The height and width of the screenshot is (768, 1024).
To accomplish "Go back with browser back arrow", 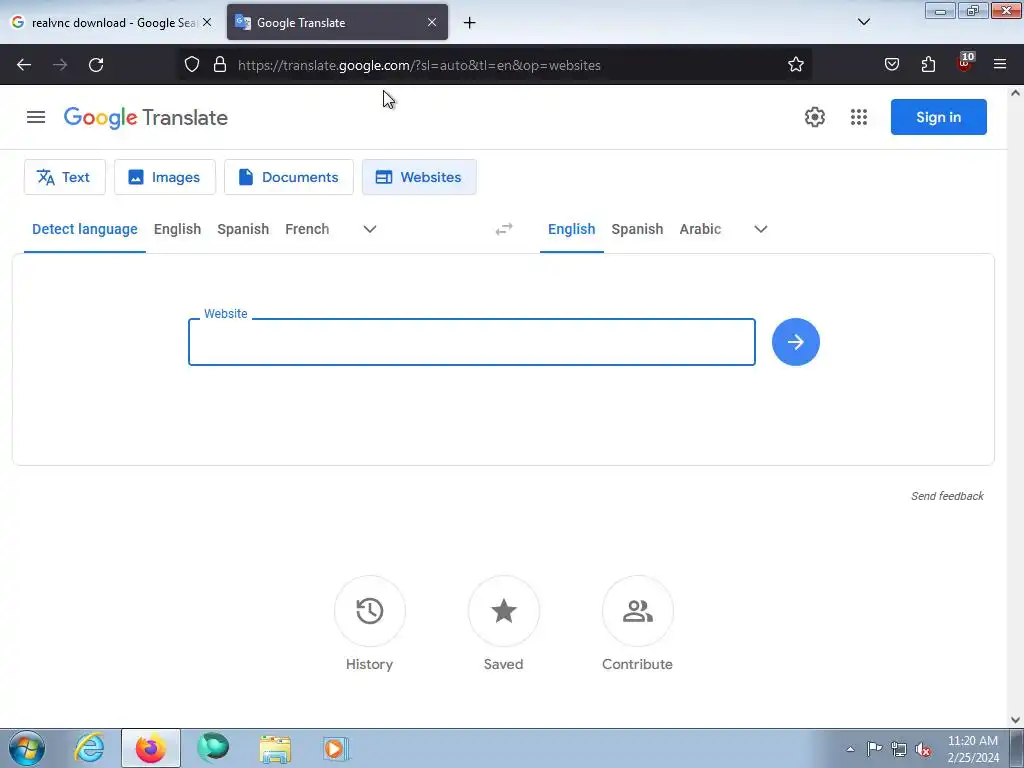I will pyautogui.click(x=24, y=65).
